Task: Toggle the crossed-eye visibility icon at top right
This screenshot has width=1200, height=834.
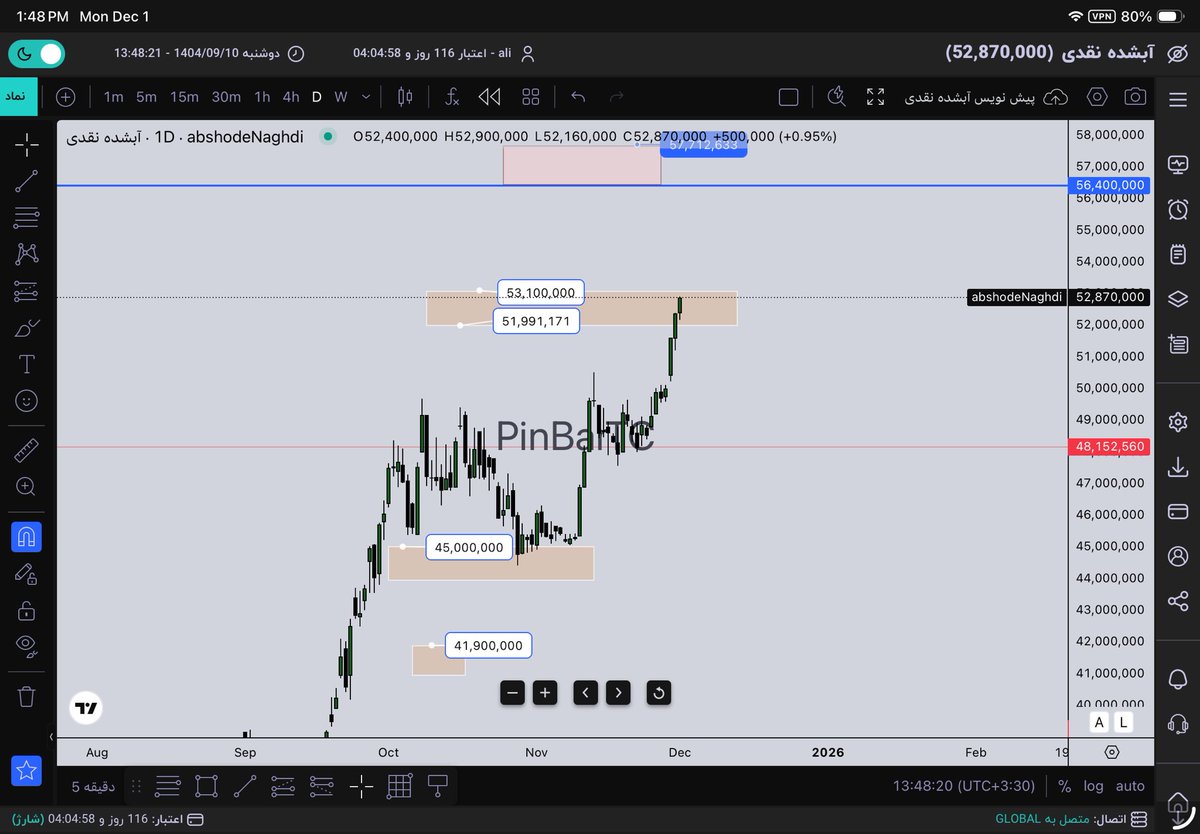Action: pos(1177,53)
